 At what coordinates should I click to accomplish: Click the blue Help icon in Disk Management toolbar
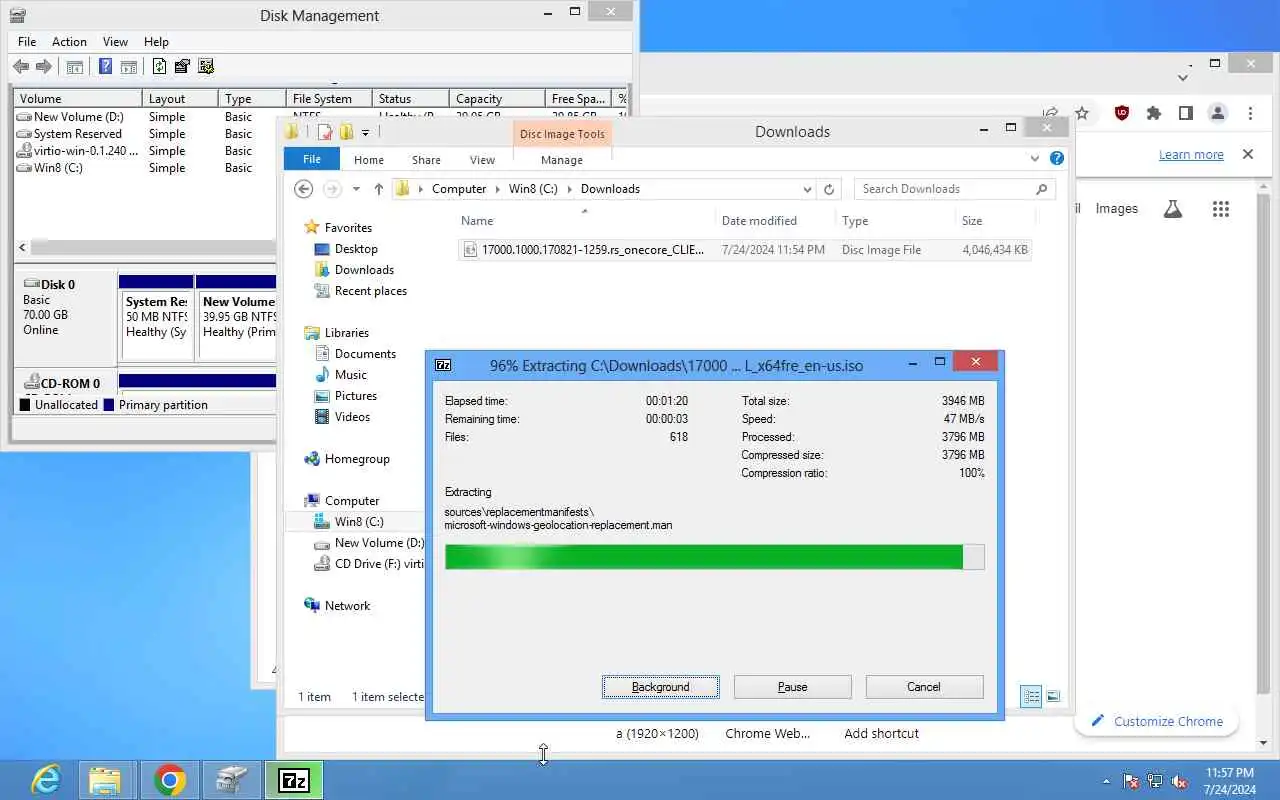[105, 67]
